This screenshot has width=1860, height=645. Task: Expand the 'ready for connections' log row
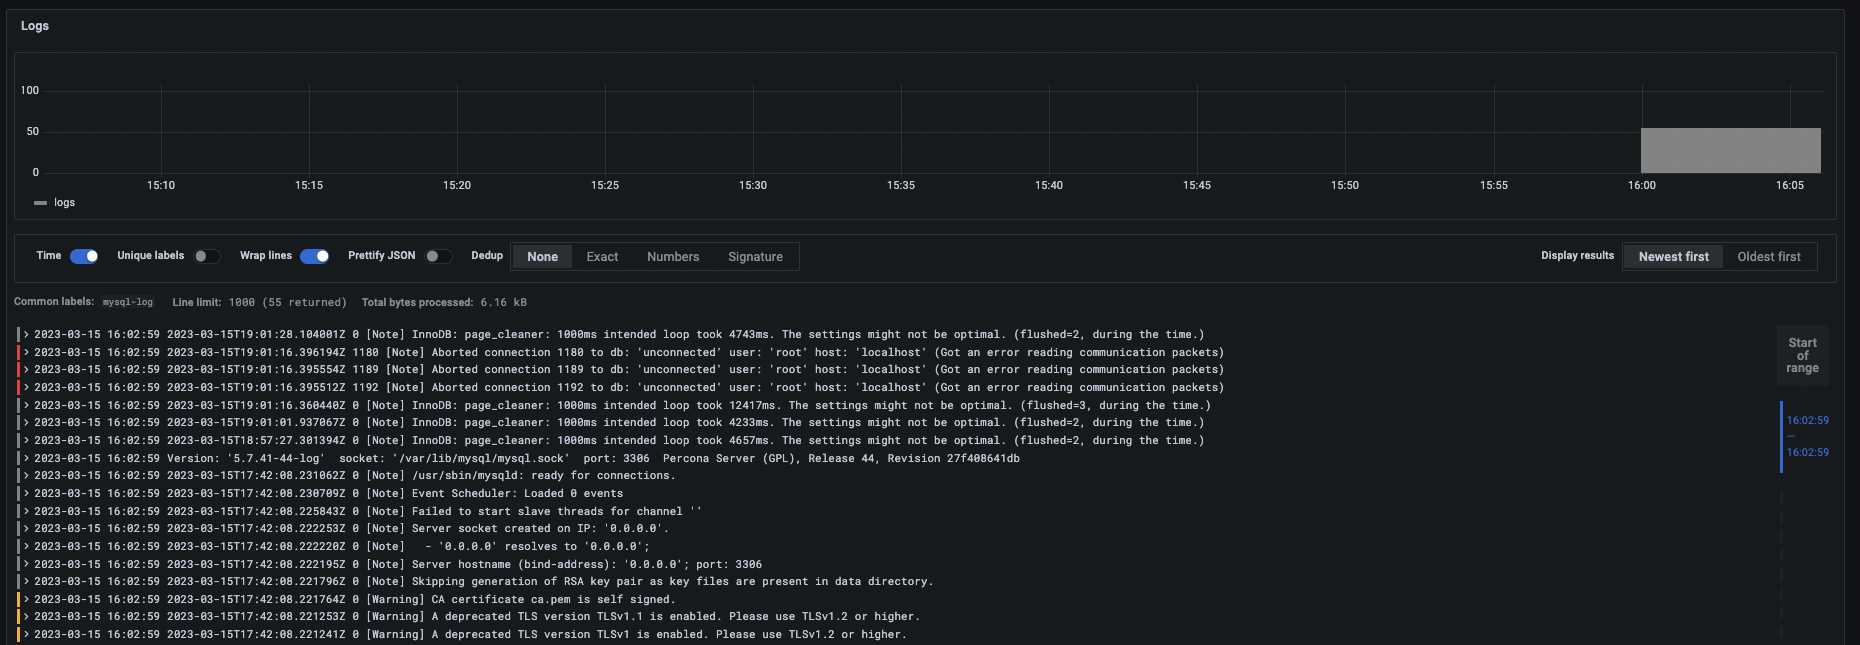27,476
